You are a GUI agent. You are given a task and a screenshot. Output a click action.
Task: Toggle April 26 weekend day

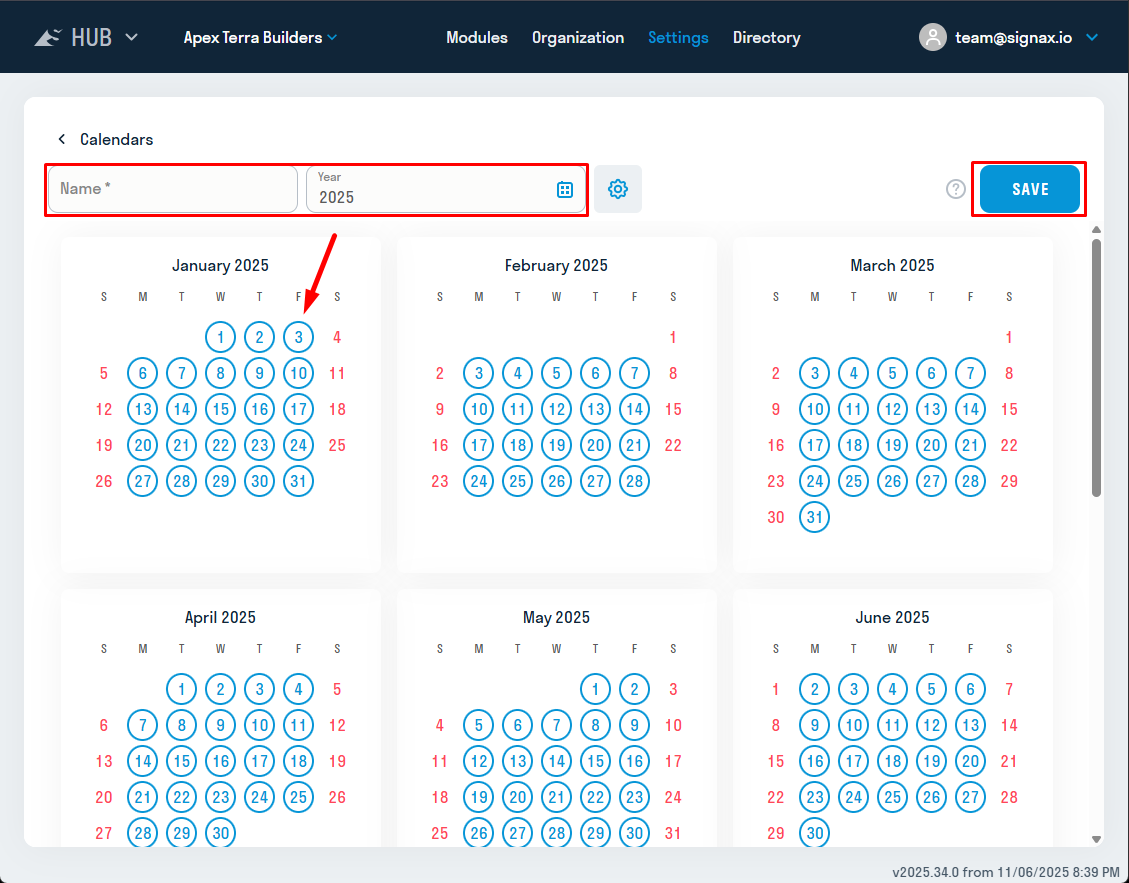pos(337,797)
